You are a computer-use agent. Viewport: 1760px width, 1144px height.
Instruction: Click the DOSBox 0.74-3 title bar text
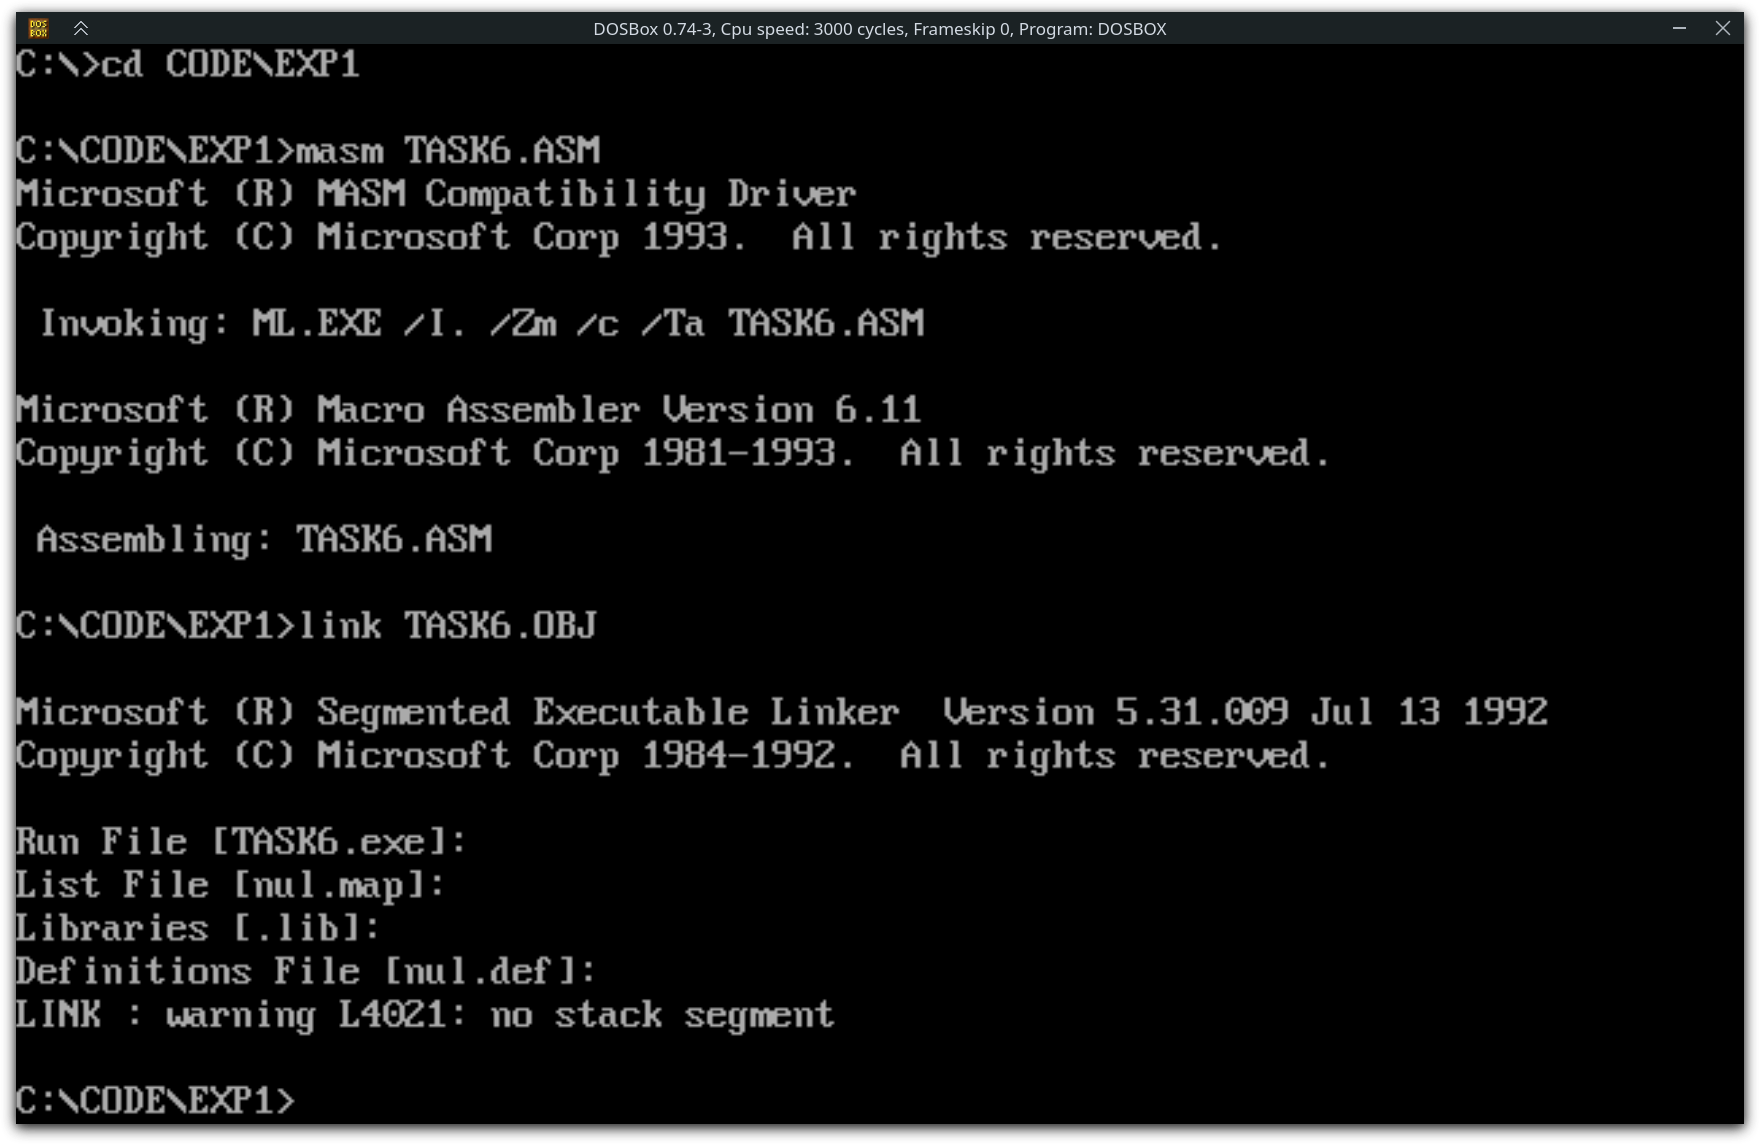(x=879, y=29)
